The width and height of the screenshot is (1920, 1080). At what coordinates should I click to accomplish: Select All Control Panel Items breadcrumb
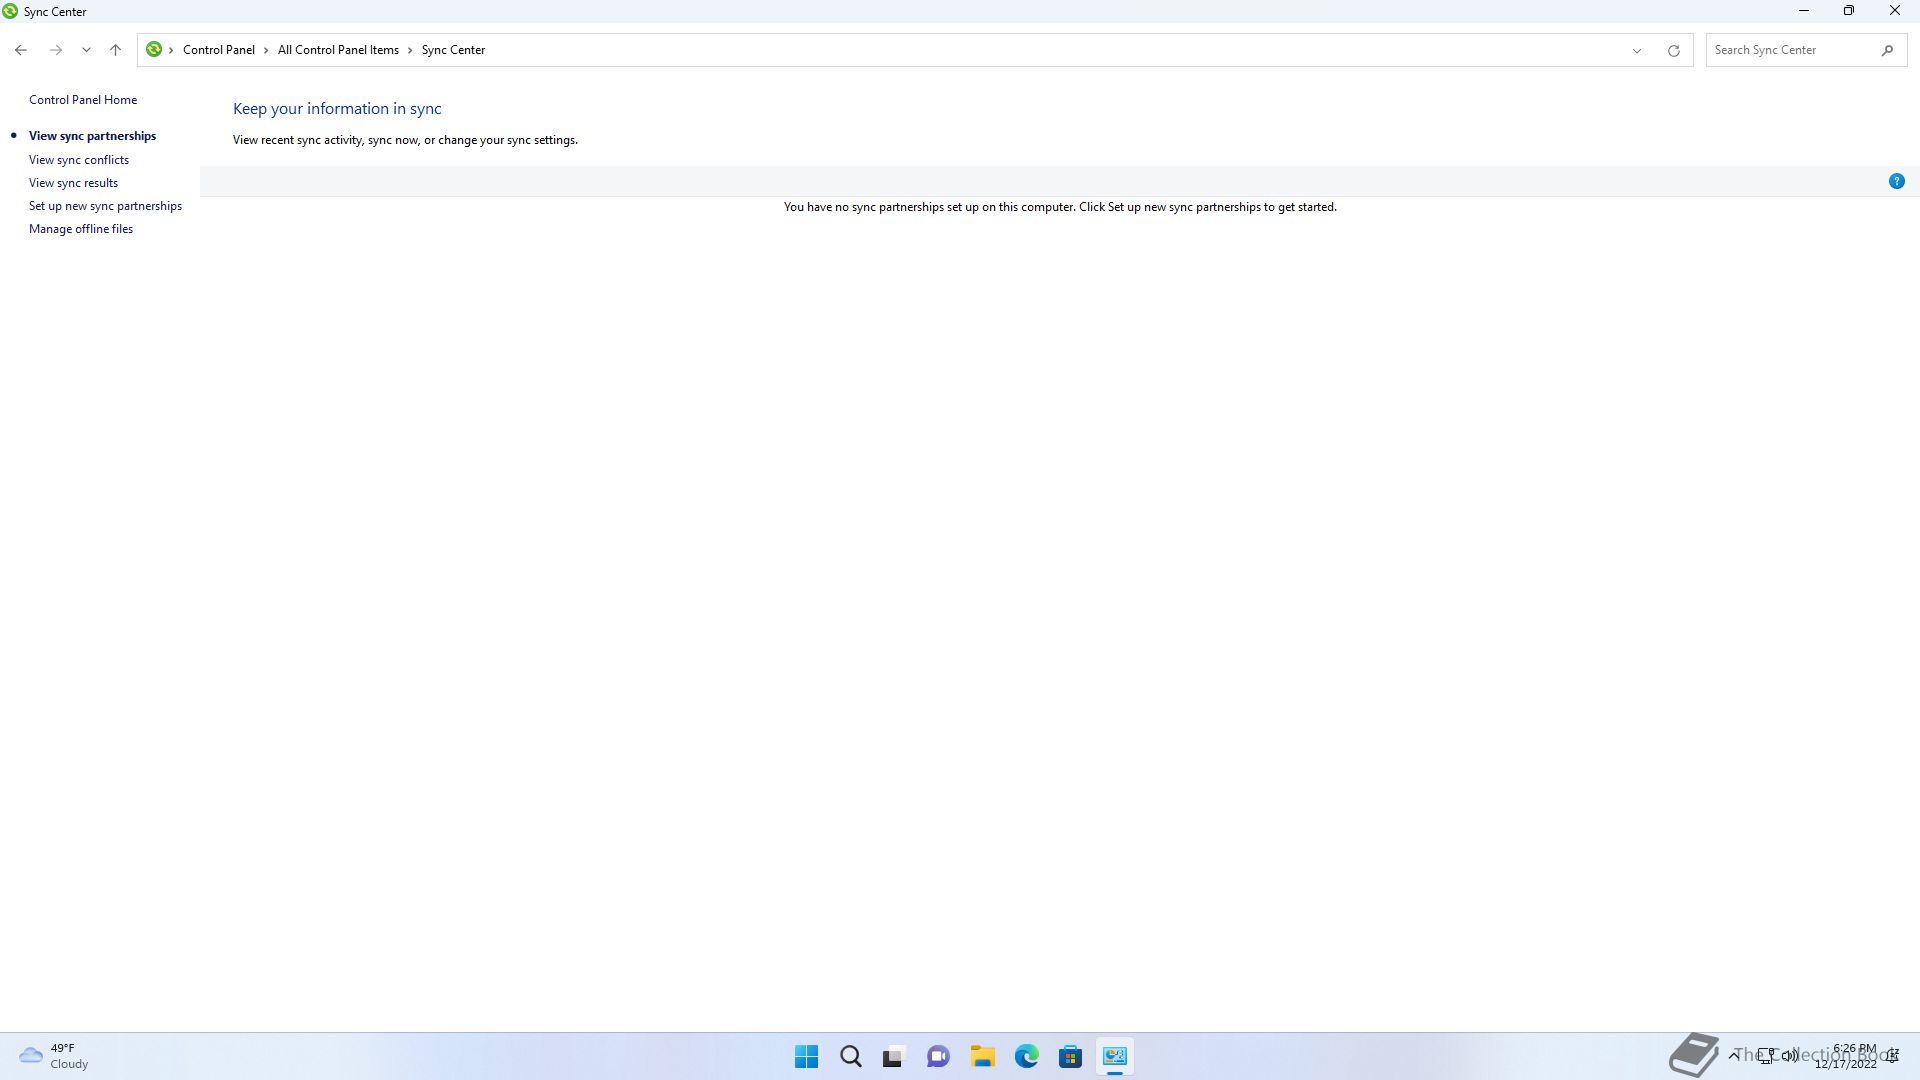338,50
